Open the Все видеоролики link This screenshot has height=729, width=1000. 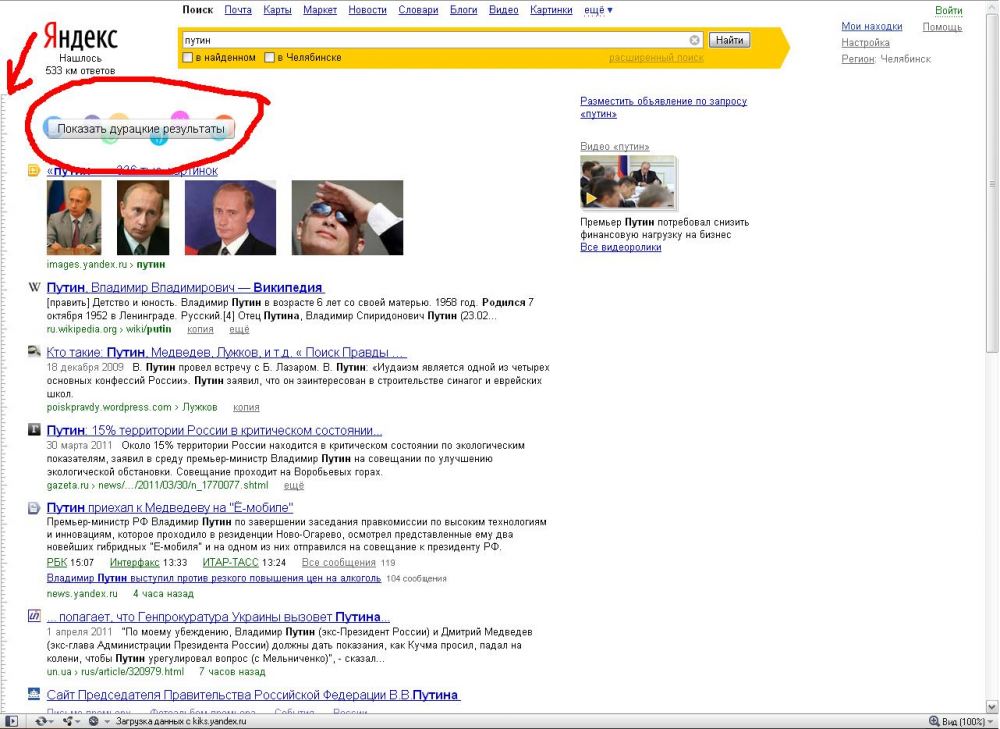(621, 247)
